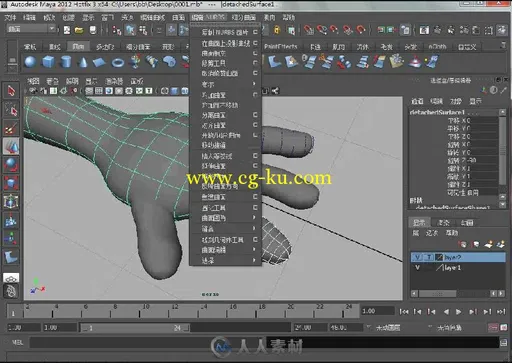Open option box for Insert isoparms
Viewport: 512px width, 363px height.
click(x=255, y=156)
